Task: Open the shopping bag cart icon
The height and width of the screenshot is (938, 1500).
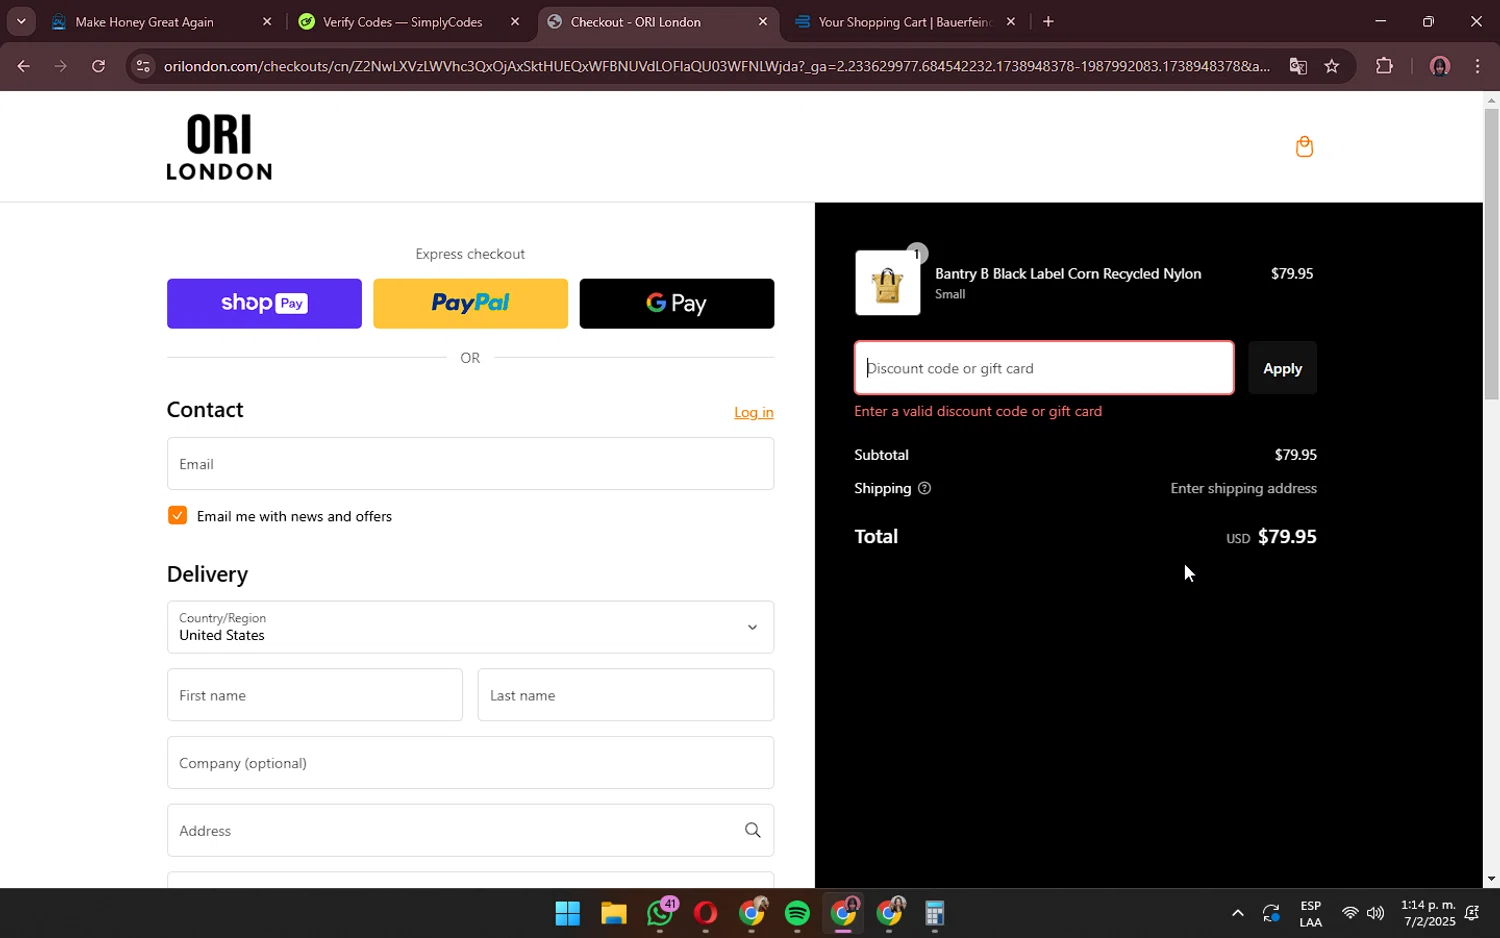Action: [x=1304, y=147]
